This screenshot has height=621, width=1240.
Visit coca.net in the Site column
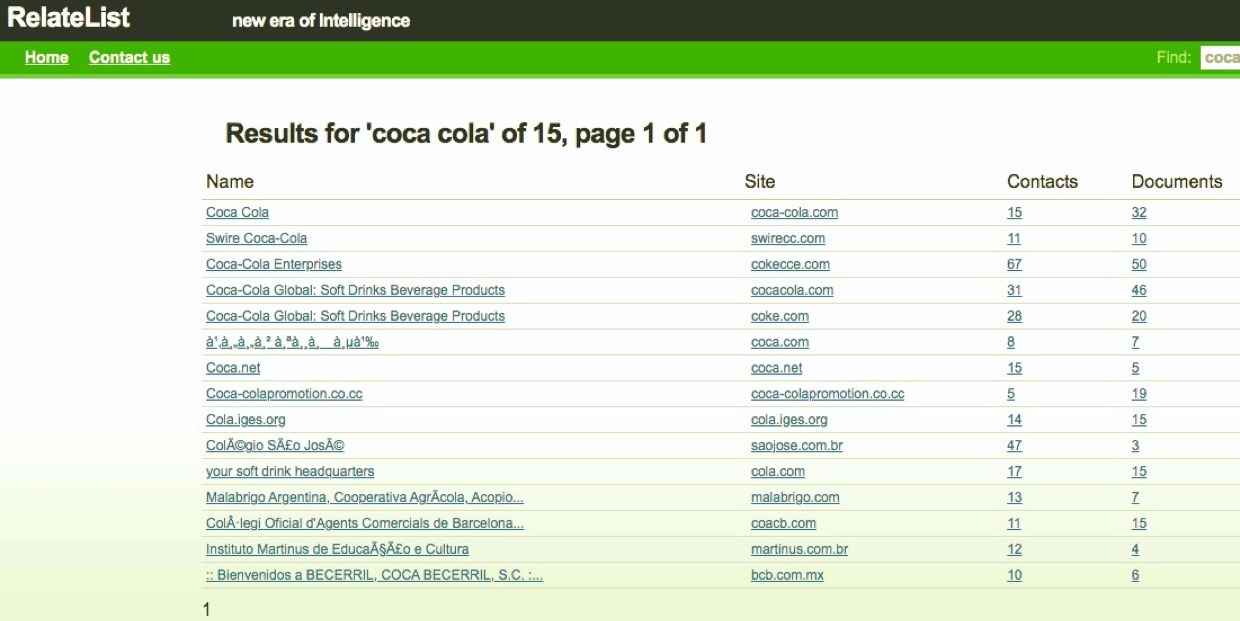[777, 368]
